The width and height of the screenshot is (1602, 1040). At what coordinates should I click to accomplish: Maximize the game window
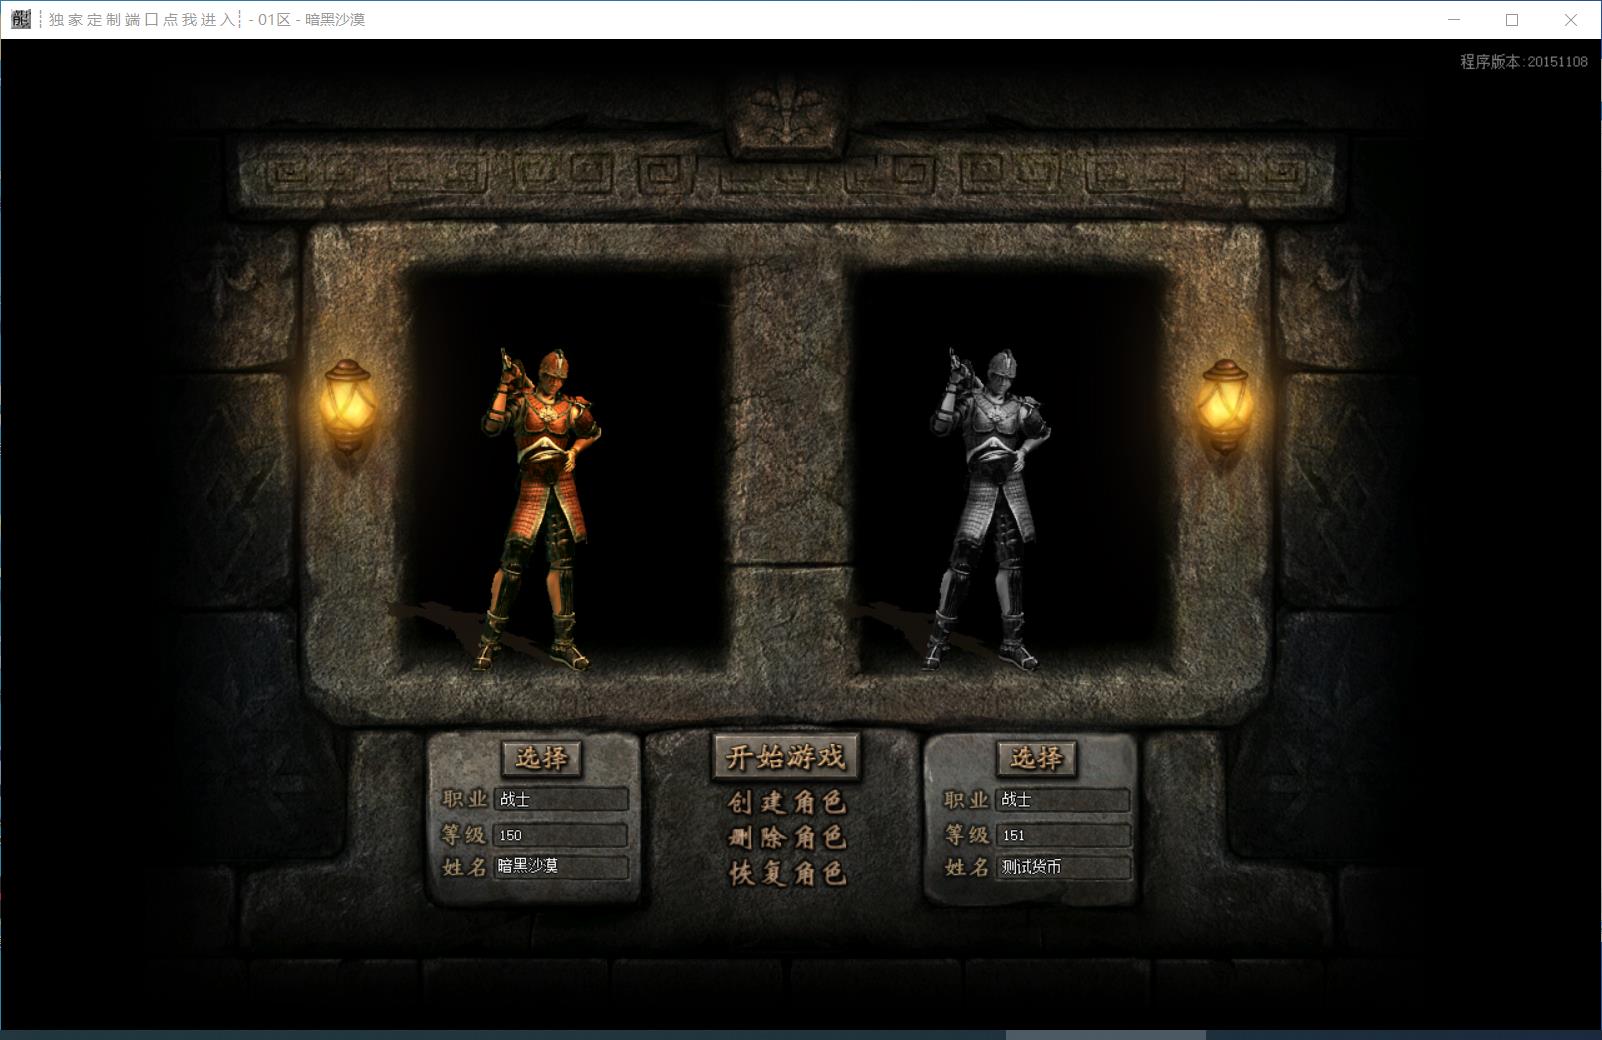click(1512, 19)
